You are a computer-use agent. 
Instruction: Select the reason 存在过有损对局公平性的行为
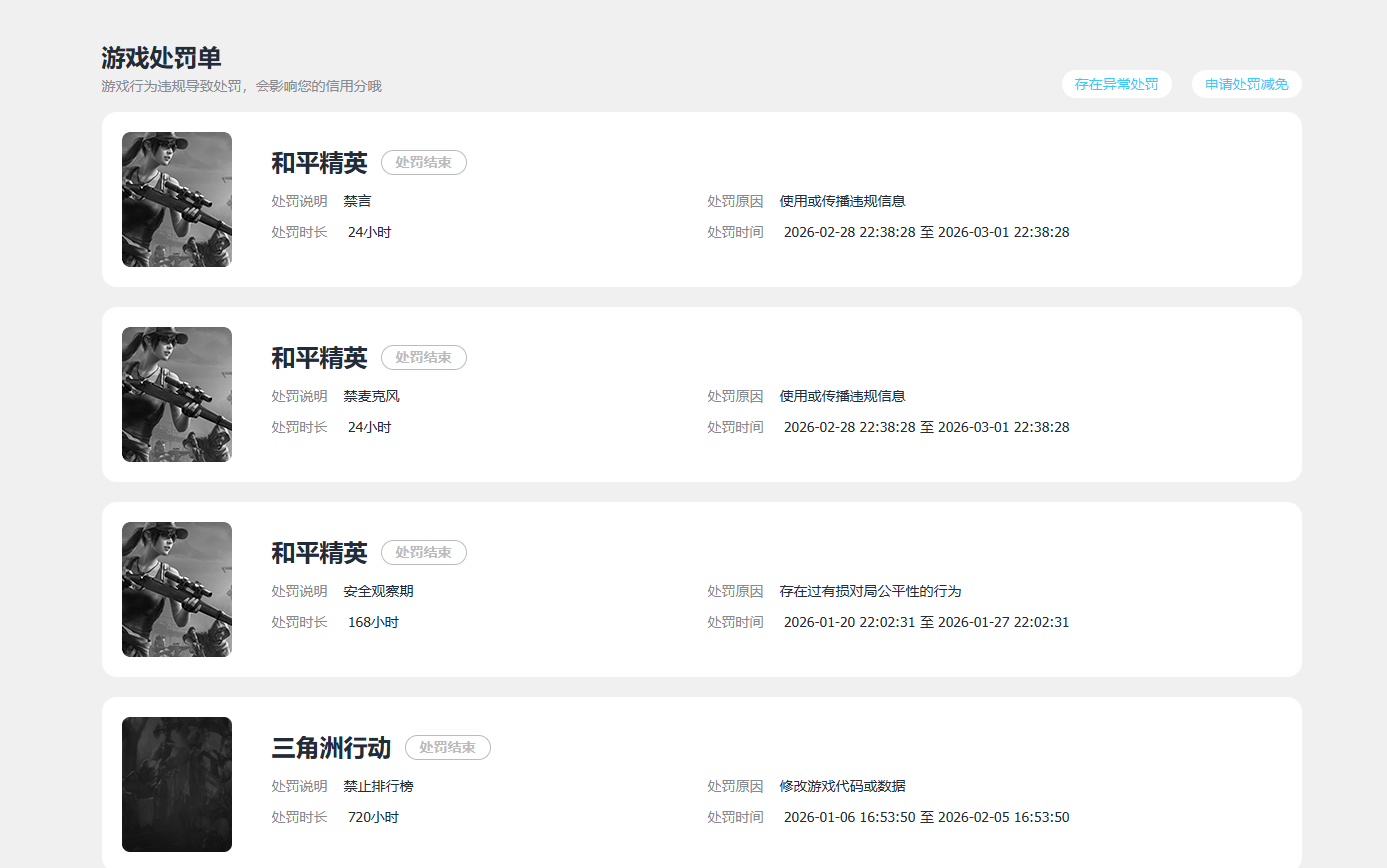pyautogui.click(x=871, y=591)
